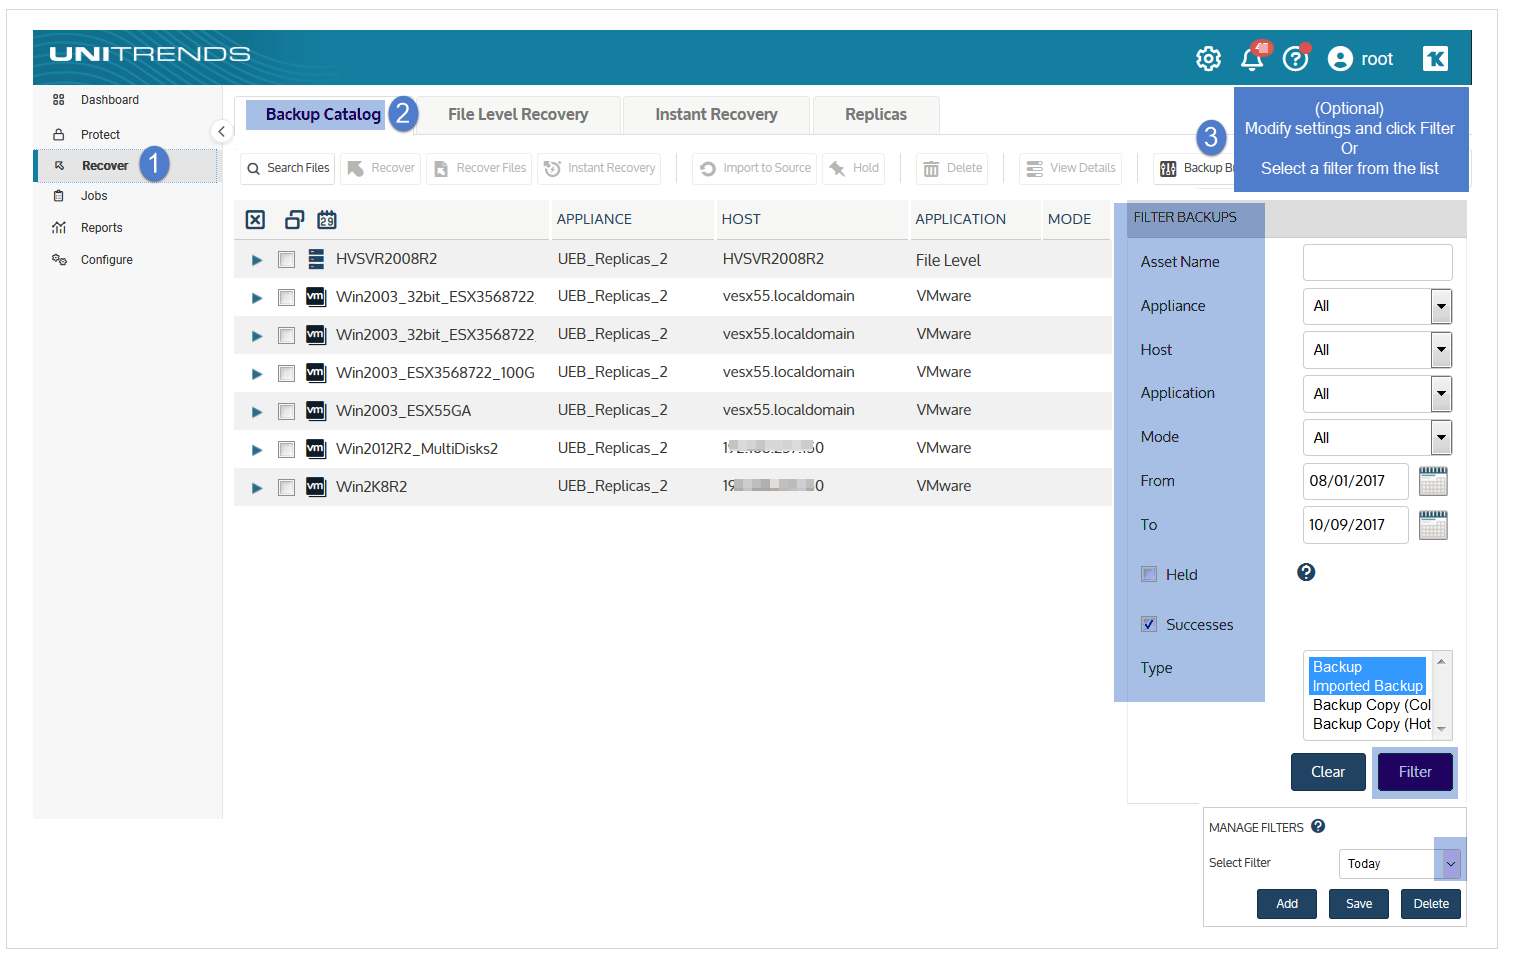Image resolution: width=1525 pixels, height=969 pixels.
Task: Open the Host filter dropdown
Action: 1377,350
